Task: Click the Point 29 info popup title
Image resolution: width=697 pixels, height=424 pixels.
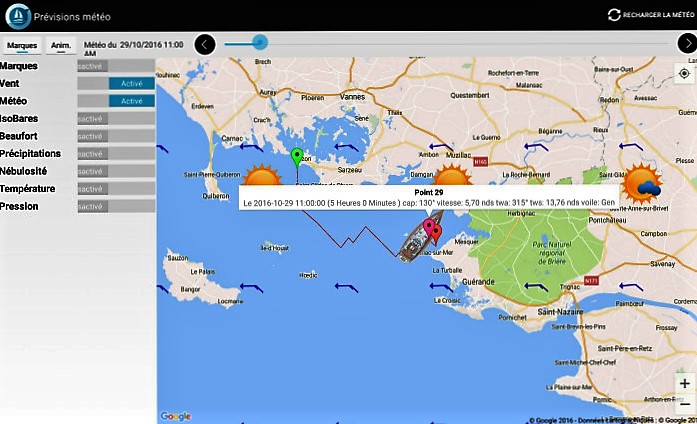Action: coord(429,192)
